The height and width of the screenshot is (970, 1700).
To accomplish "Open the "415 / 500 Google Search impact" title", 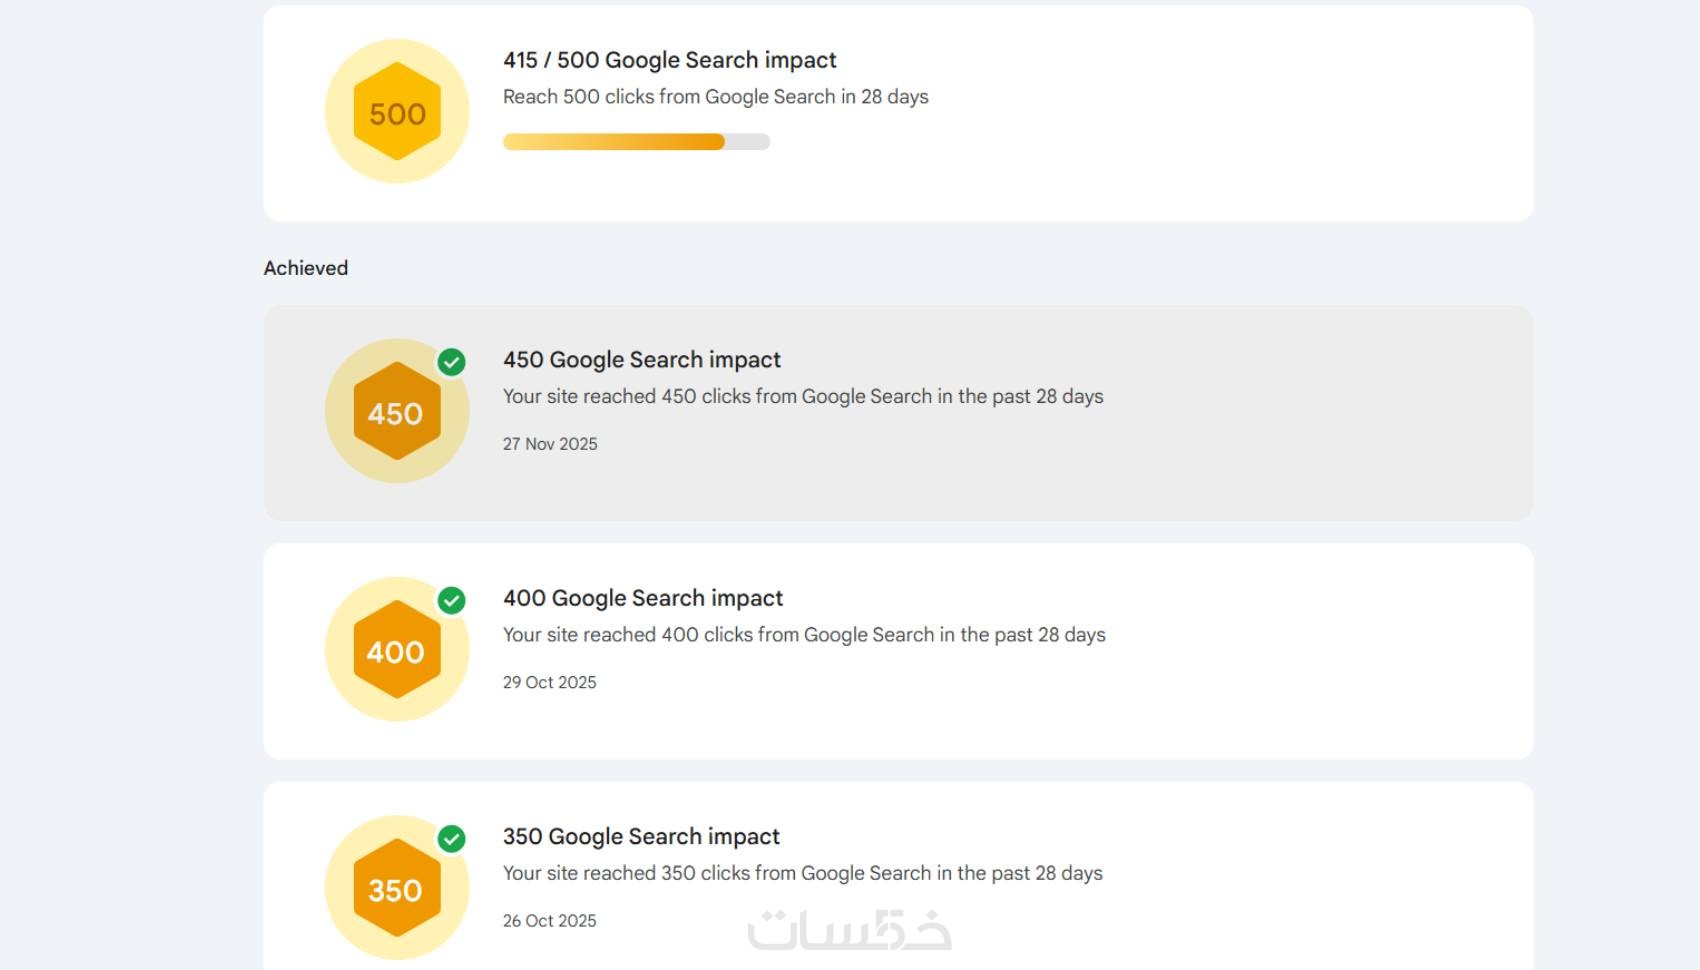I will click(669, 60).
